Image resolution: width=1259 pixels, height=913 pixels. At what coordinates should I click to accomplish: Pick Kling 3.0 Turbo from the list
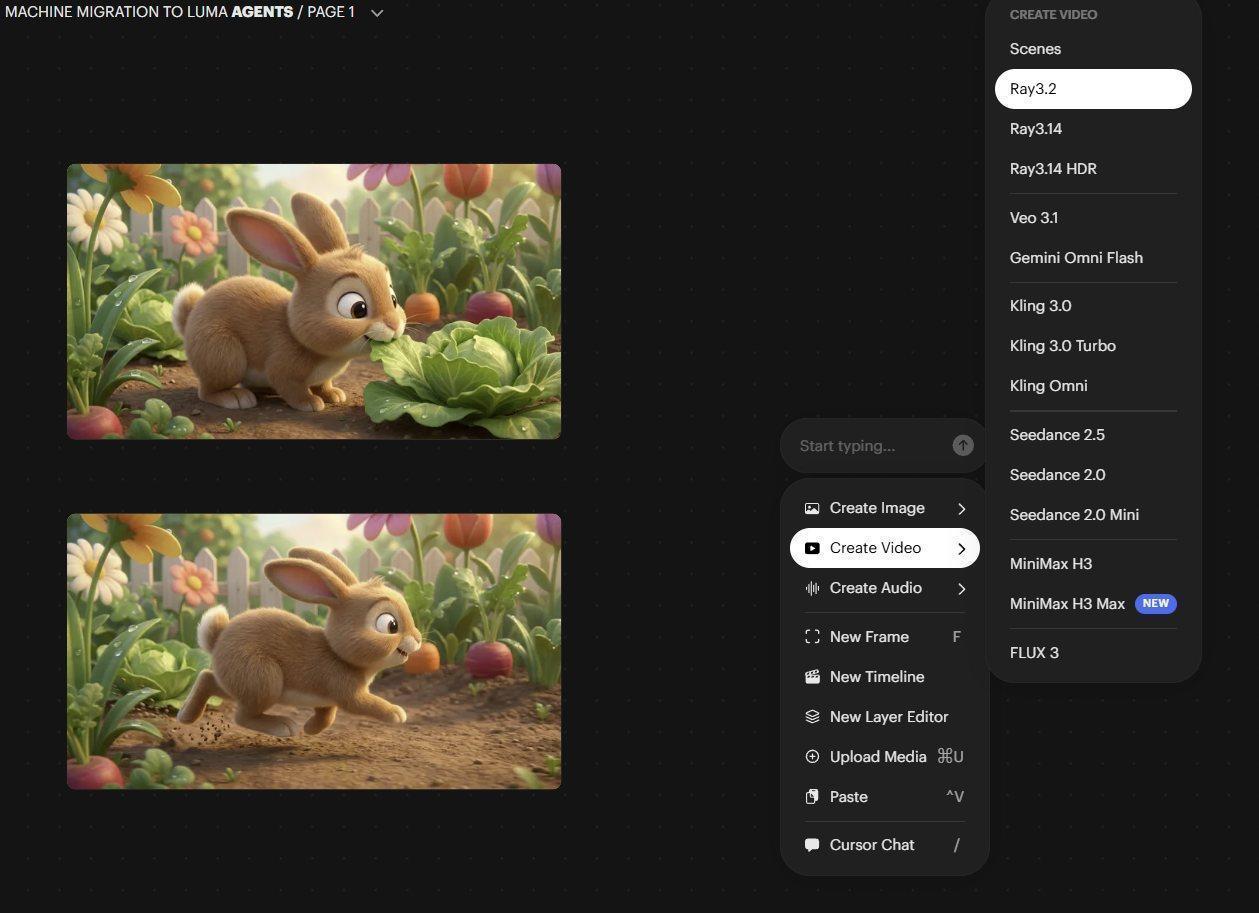pyautogui.click(x=1093, y=346)
